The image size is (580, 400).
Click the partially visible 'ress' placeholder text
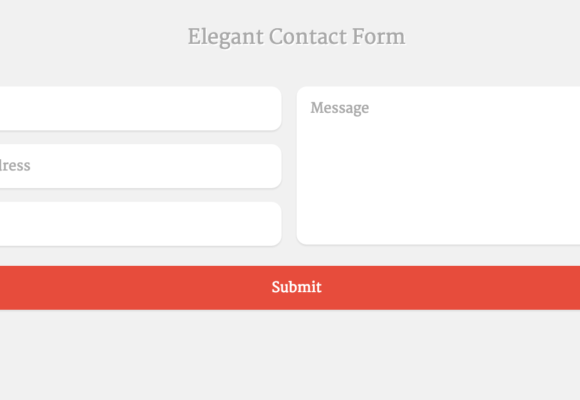tap(15, 165)
